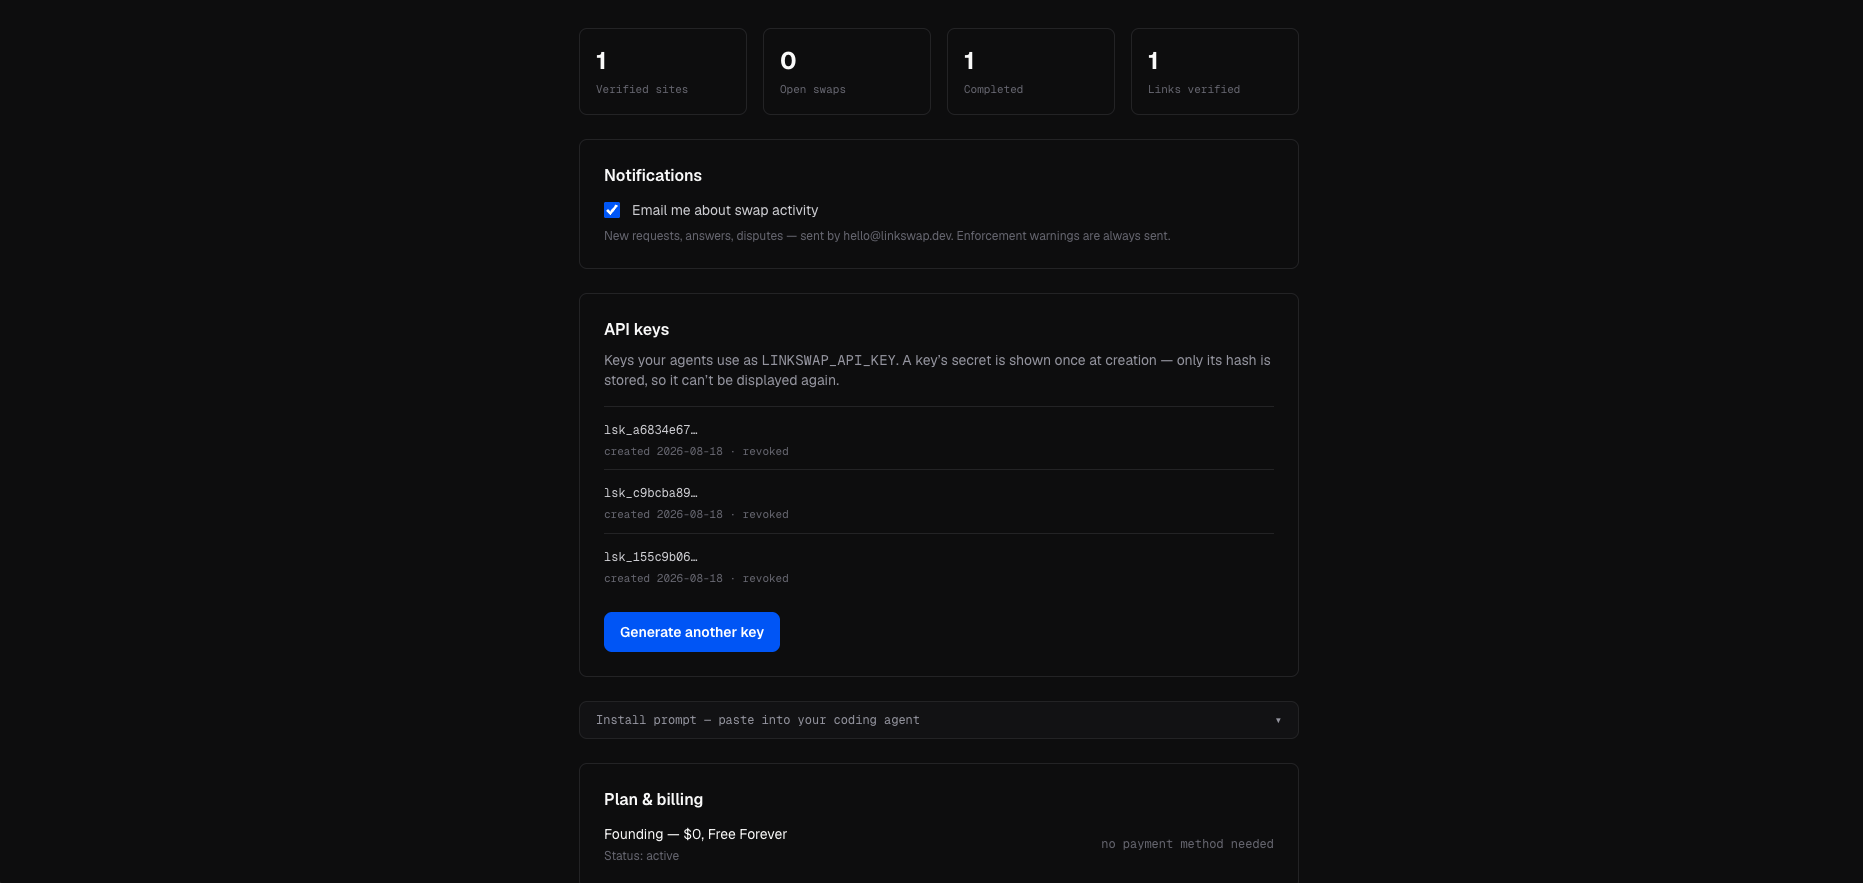Viewport: 1863px width, 883px height.
Task: Click the lsk_155c9b06 API key entry
Action: pos(939,567)
